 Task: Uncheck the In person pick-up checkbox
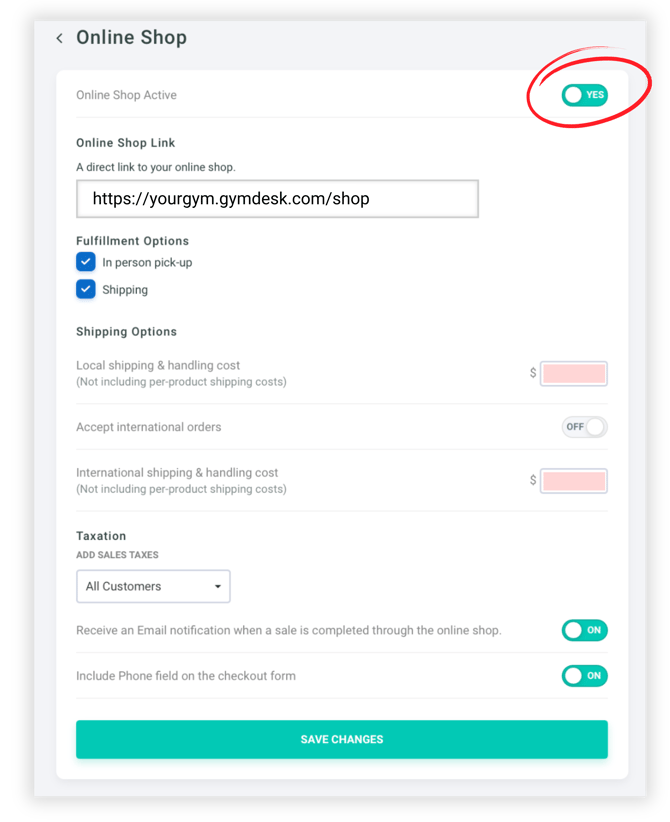pyautogui.click(x=86, y=262)
